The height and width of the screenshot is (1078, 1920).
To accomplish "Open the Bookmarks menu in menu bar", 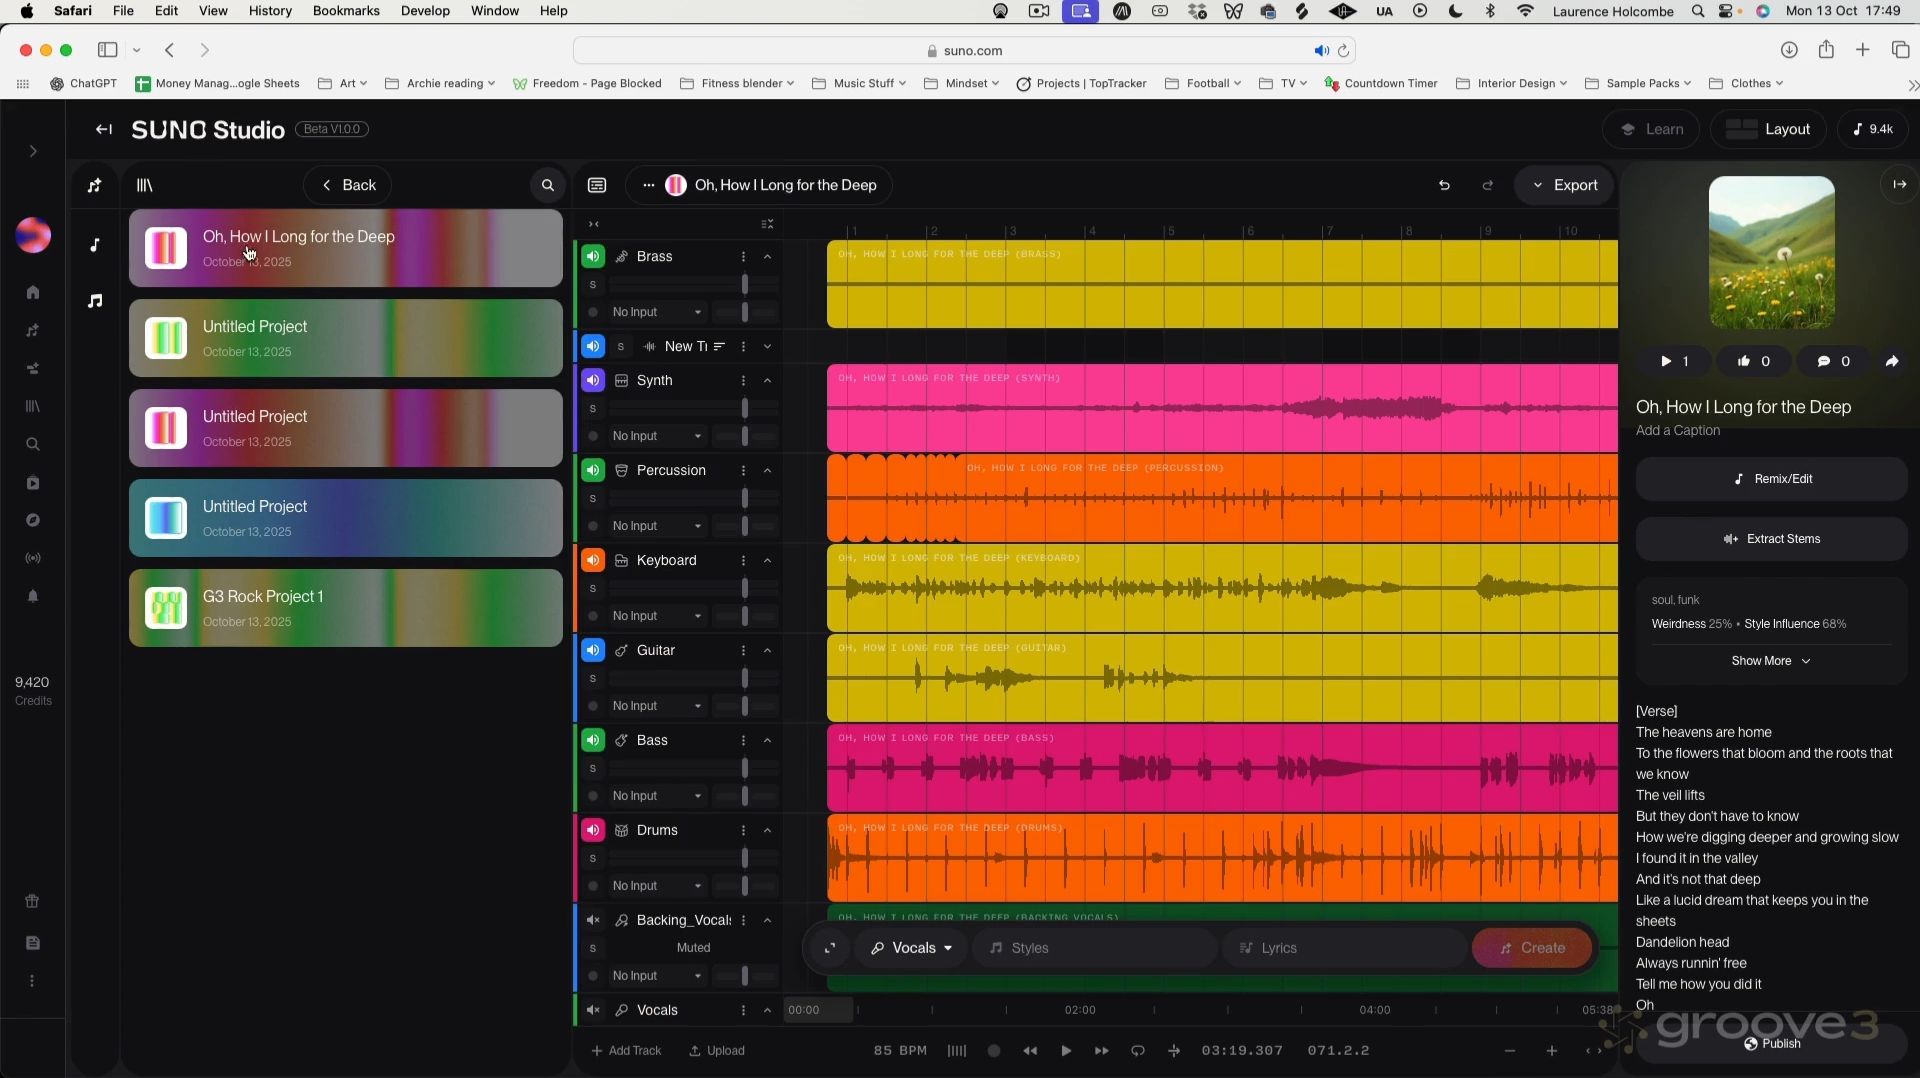I will (x=346, y=11).
